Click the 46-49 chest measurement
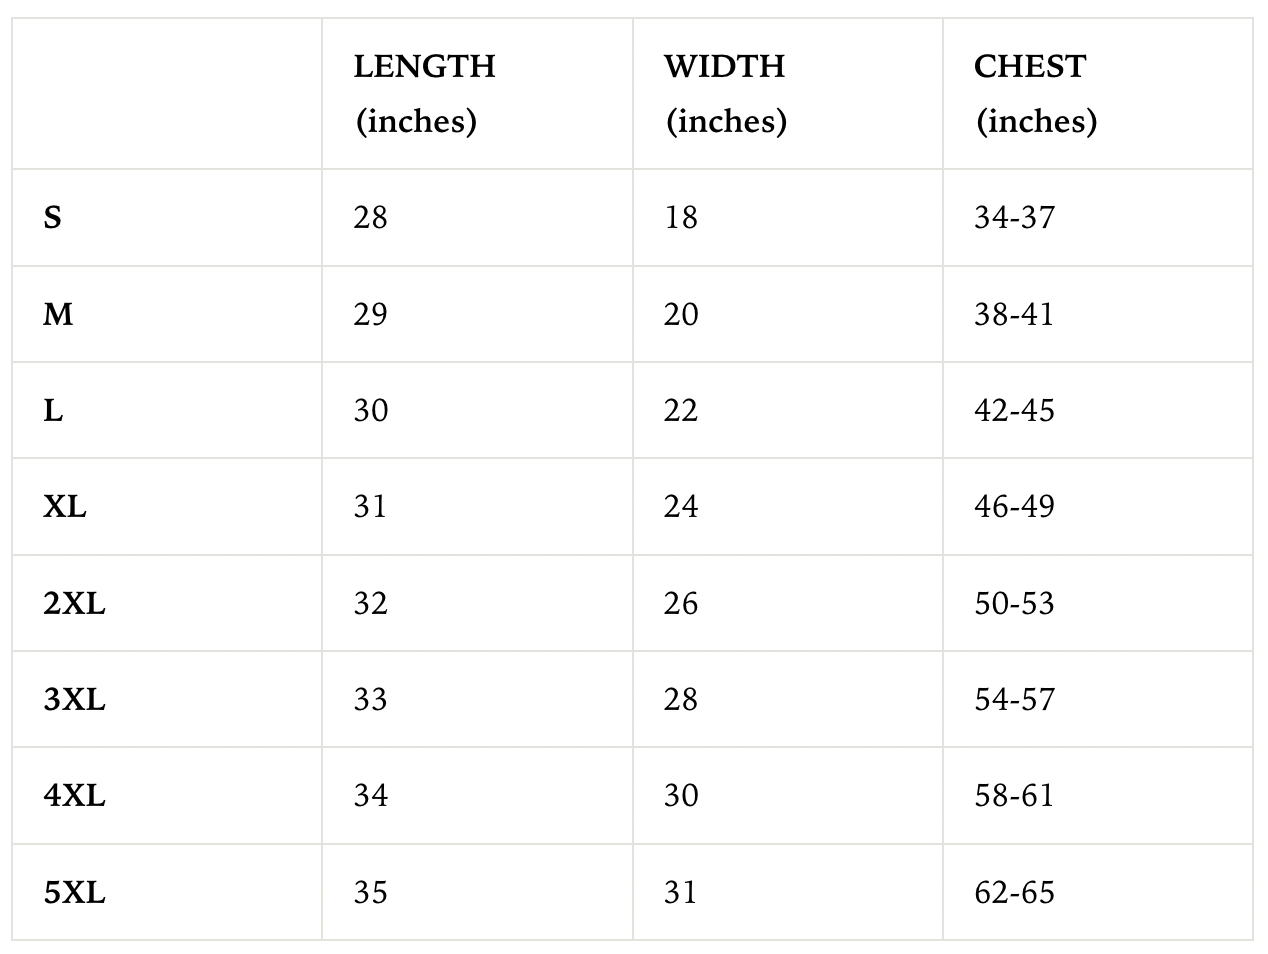This screenshot has width=1268, height=954. coord(1014,507)
